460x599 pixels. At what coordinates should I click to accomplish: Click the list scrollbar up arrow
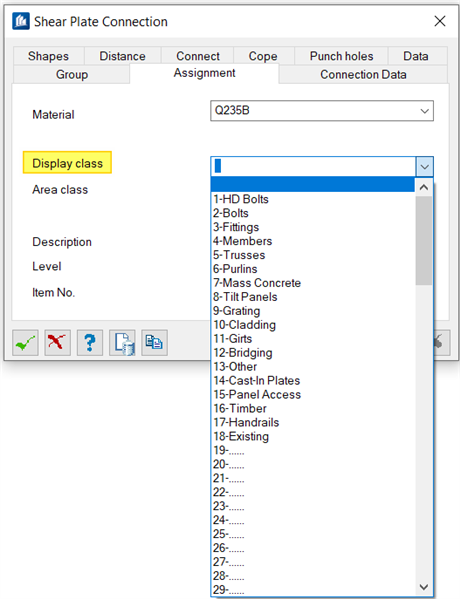(x=424, y=187)
